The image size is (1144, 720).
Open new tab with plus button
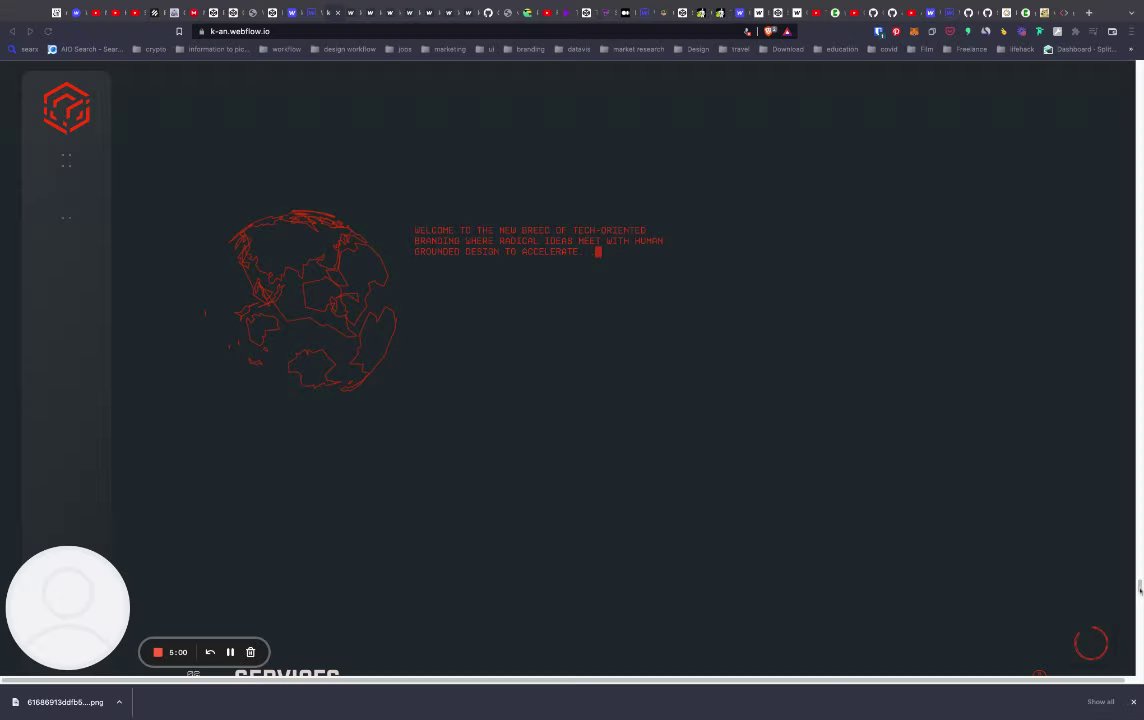coord(1089,12)
